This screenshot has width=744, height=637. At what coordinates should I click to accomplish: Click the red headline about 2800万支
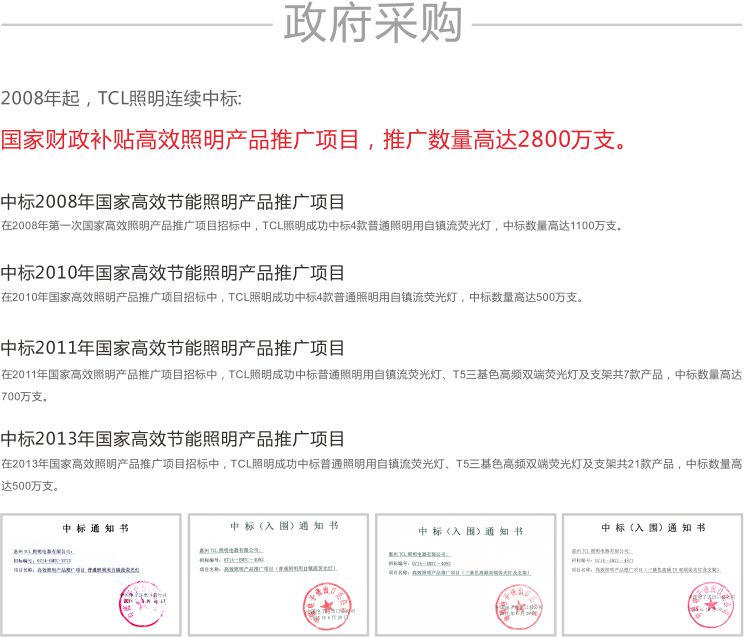click(315, 140)
